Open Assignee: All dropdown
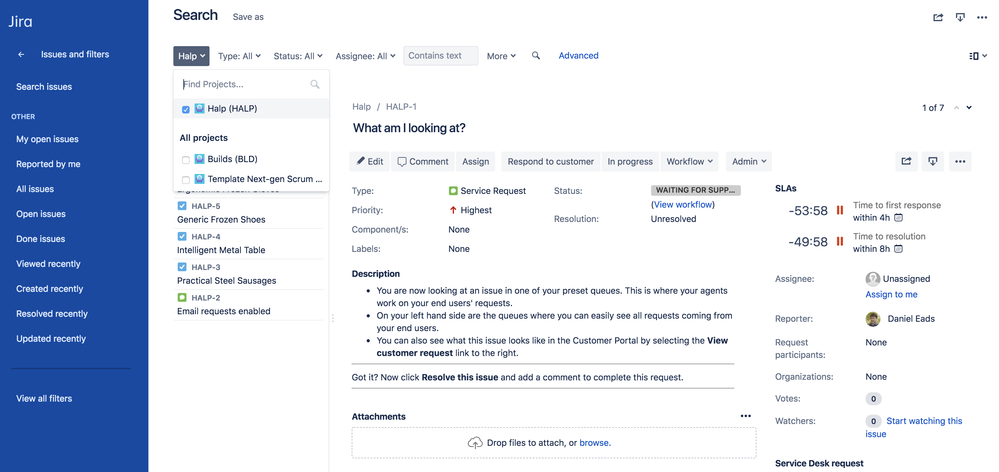This screenshot has height=472, width=999. pos(366,56)
